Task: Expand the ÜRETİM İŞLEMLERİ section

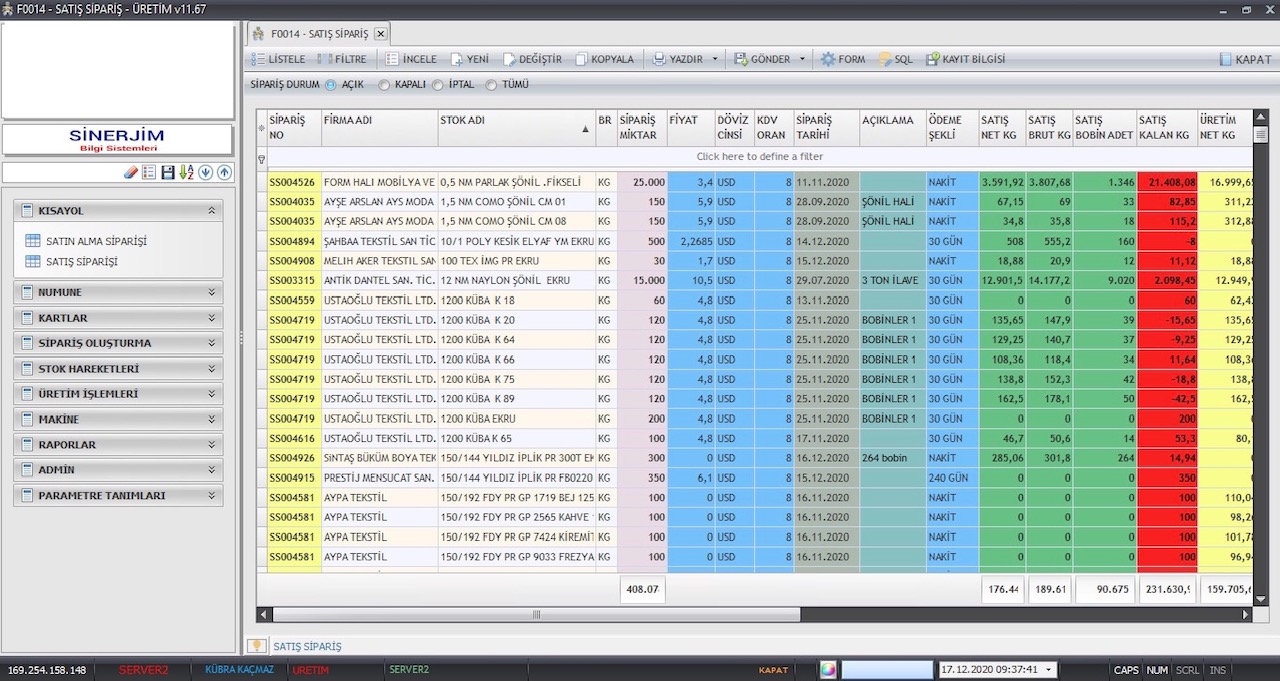Action: (x=118, y=394)
